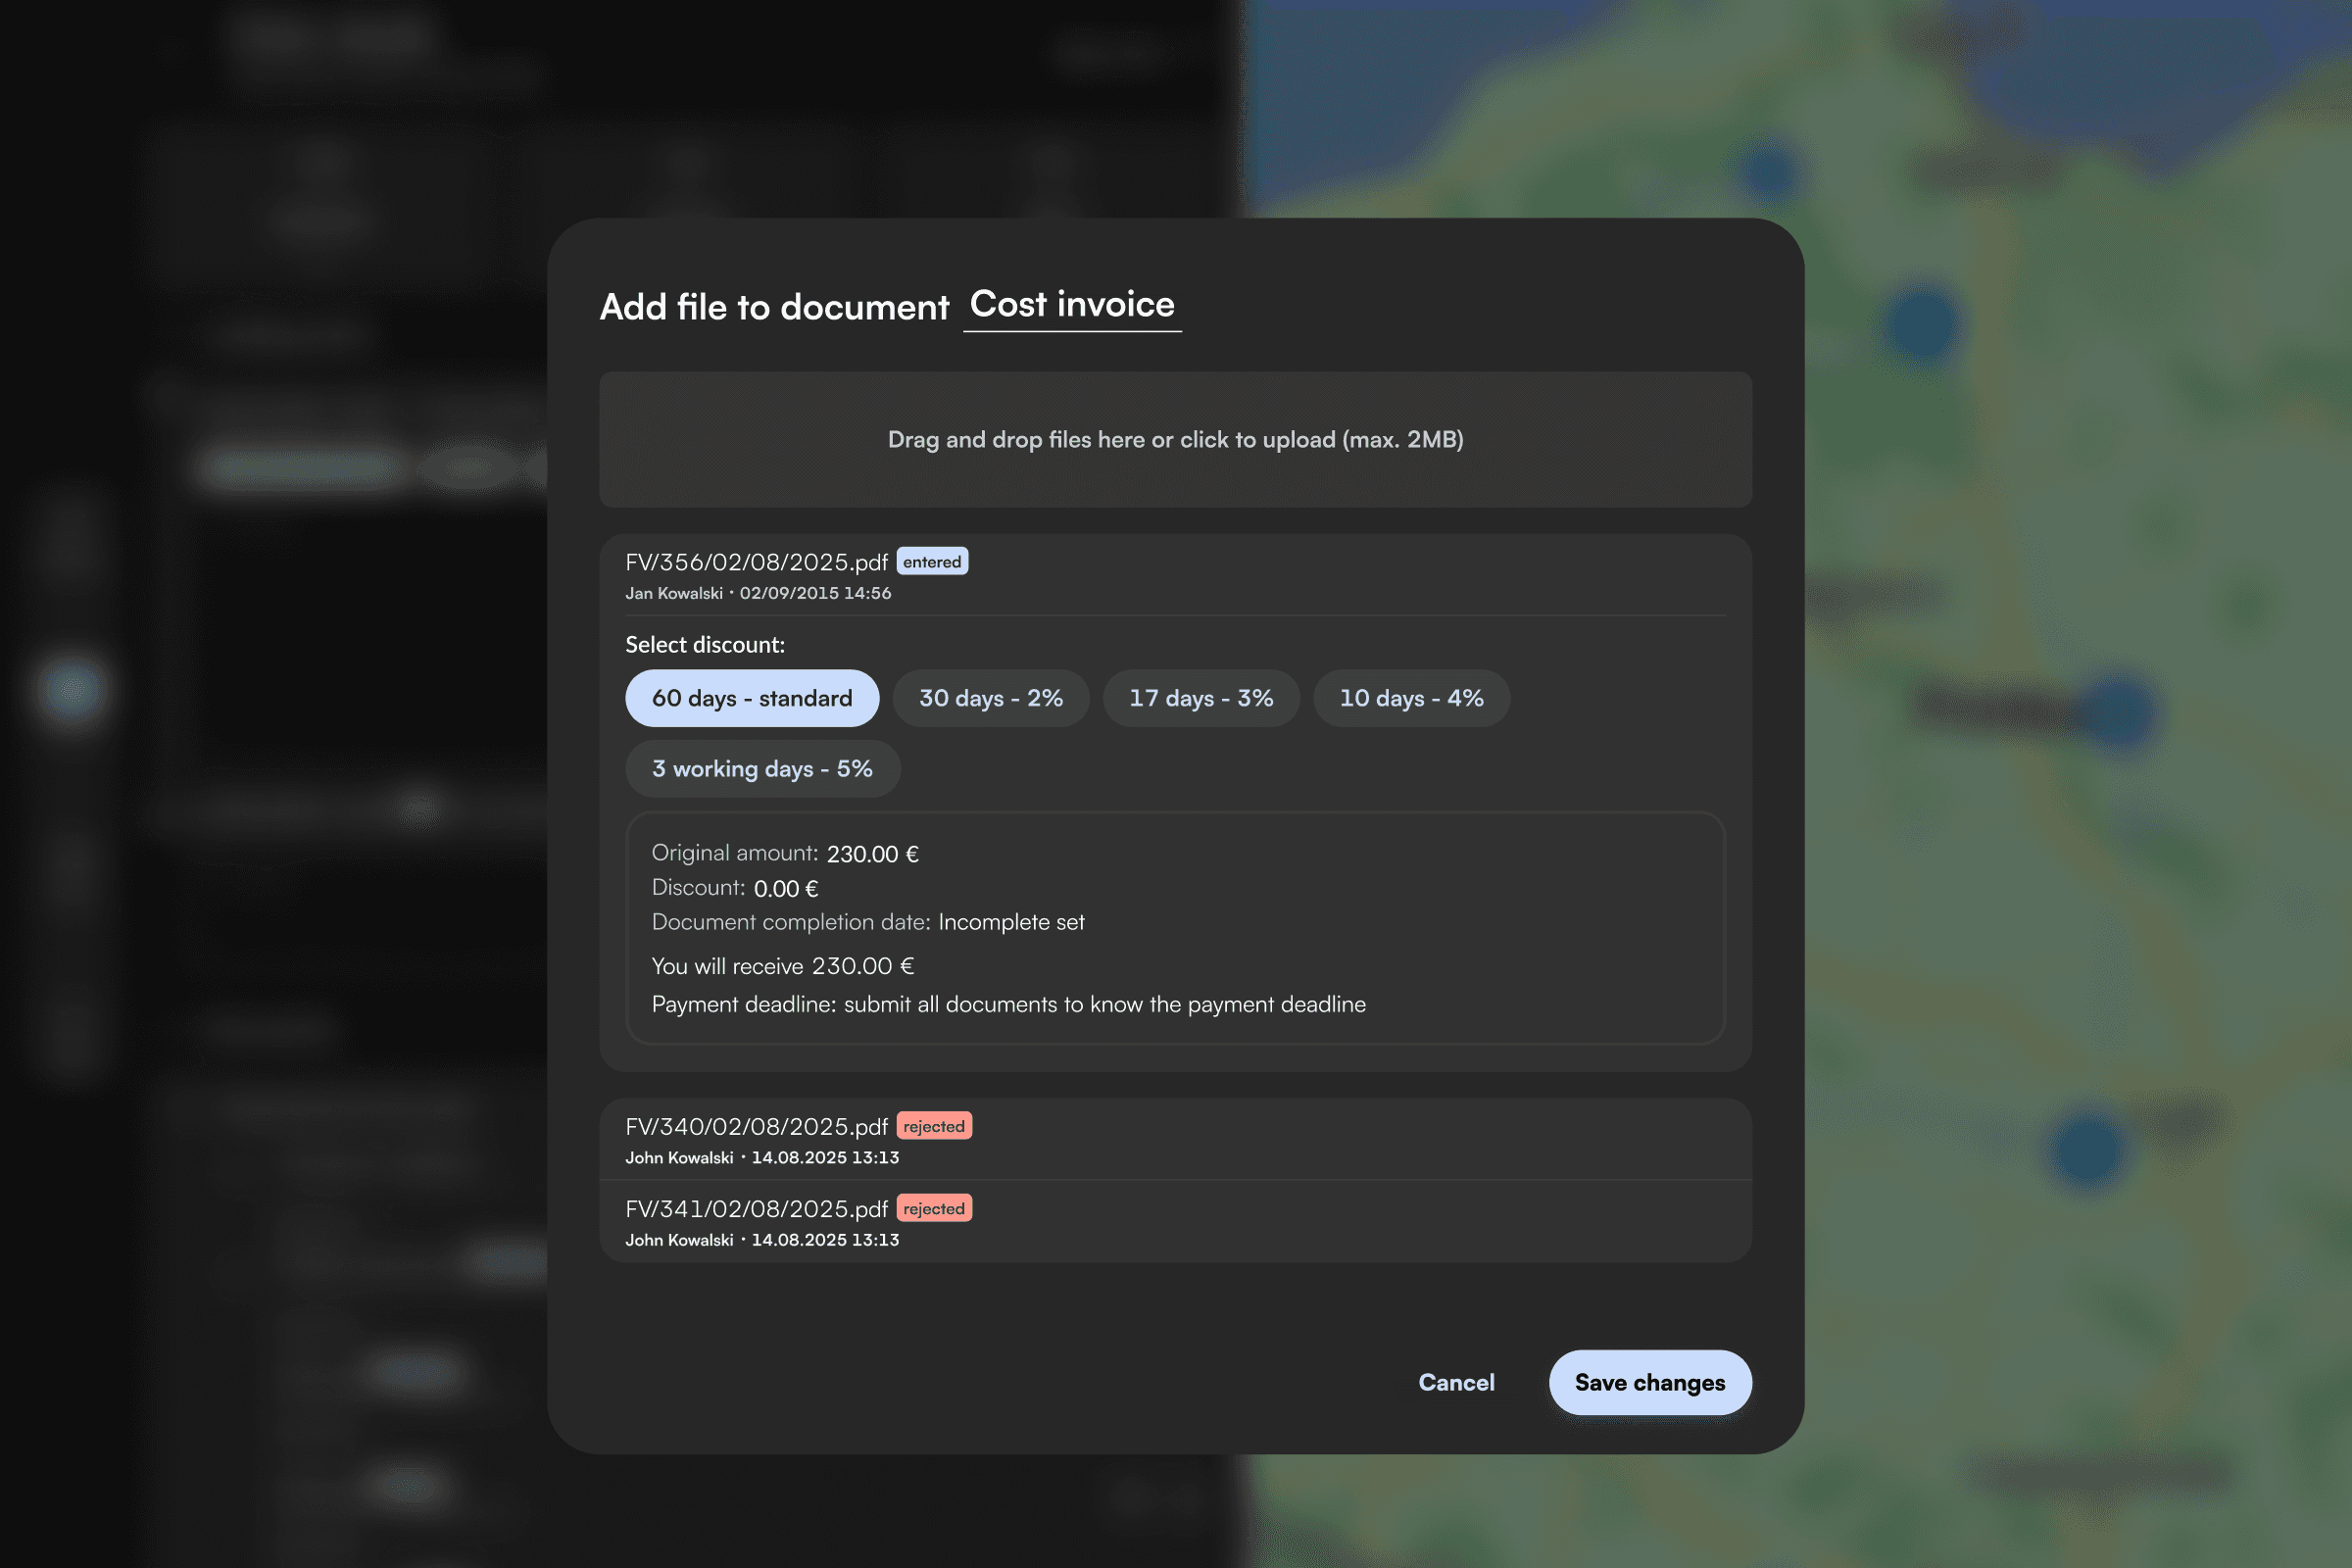The height and width of the screenshot is (1568, 2352).
Task: Open the FV/340/02/08/2025.pdf file
Action: click(756, 1125)
